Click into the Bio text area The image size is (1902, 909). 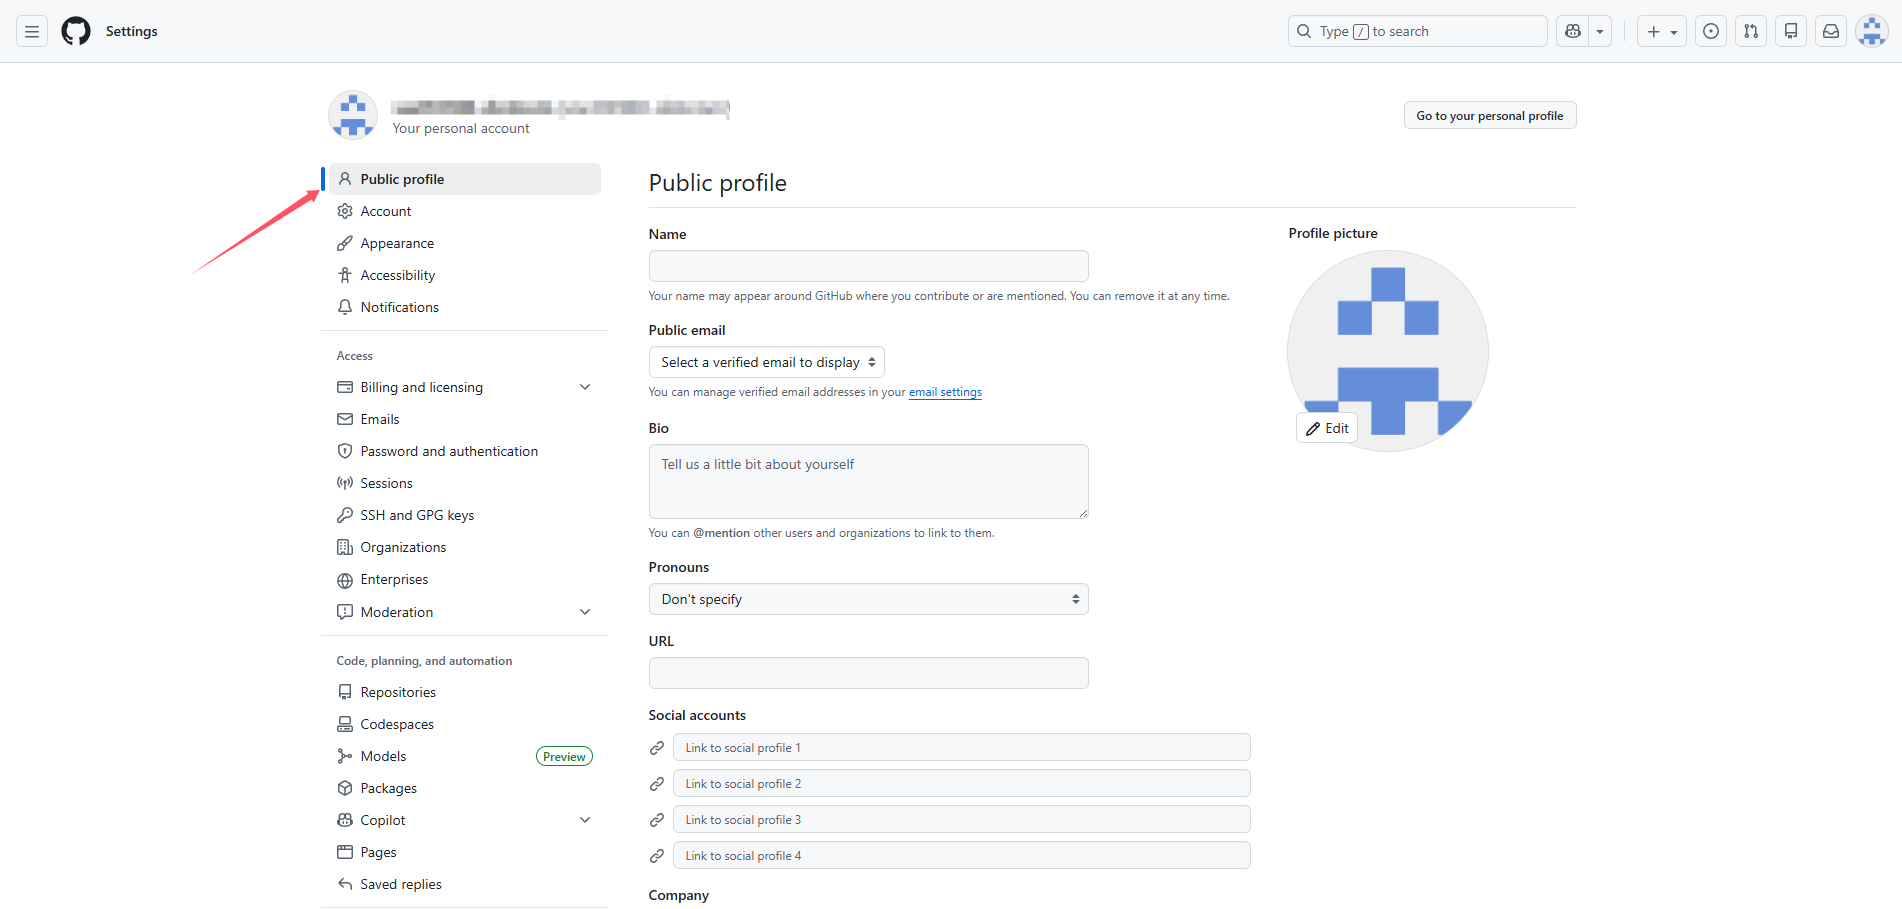coord(868,481)
